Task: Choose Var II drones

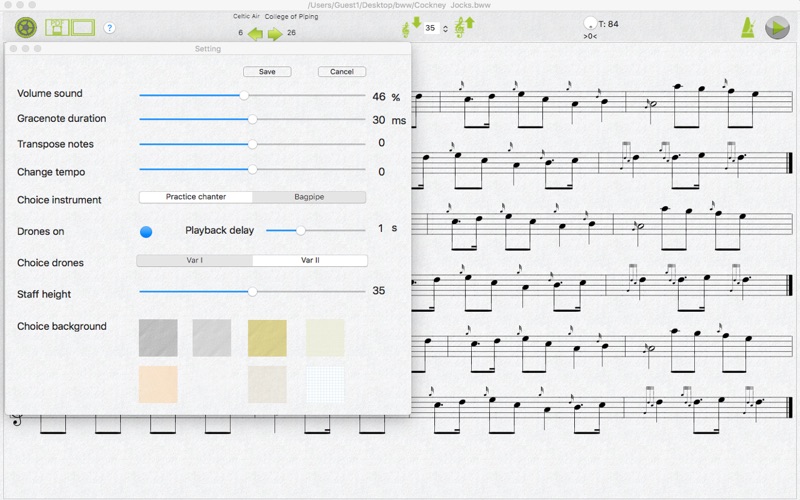Action: (310, 260)
